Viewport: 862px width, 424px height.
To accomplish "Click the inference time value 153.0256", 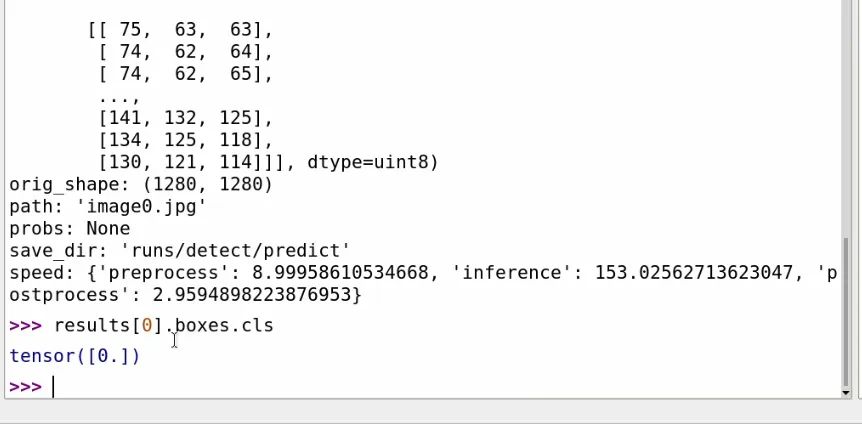I will point(694,273).
